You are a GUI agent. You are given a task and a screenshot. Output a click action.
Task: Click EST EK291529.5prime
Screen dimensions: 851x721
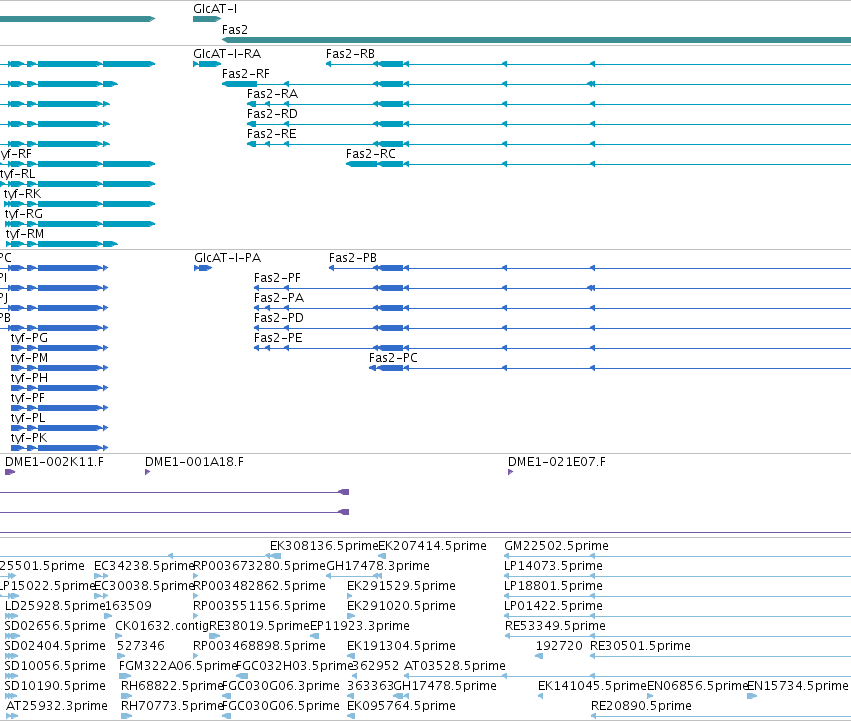(x=401, y=586)
